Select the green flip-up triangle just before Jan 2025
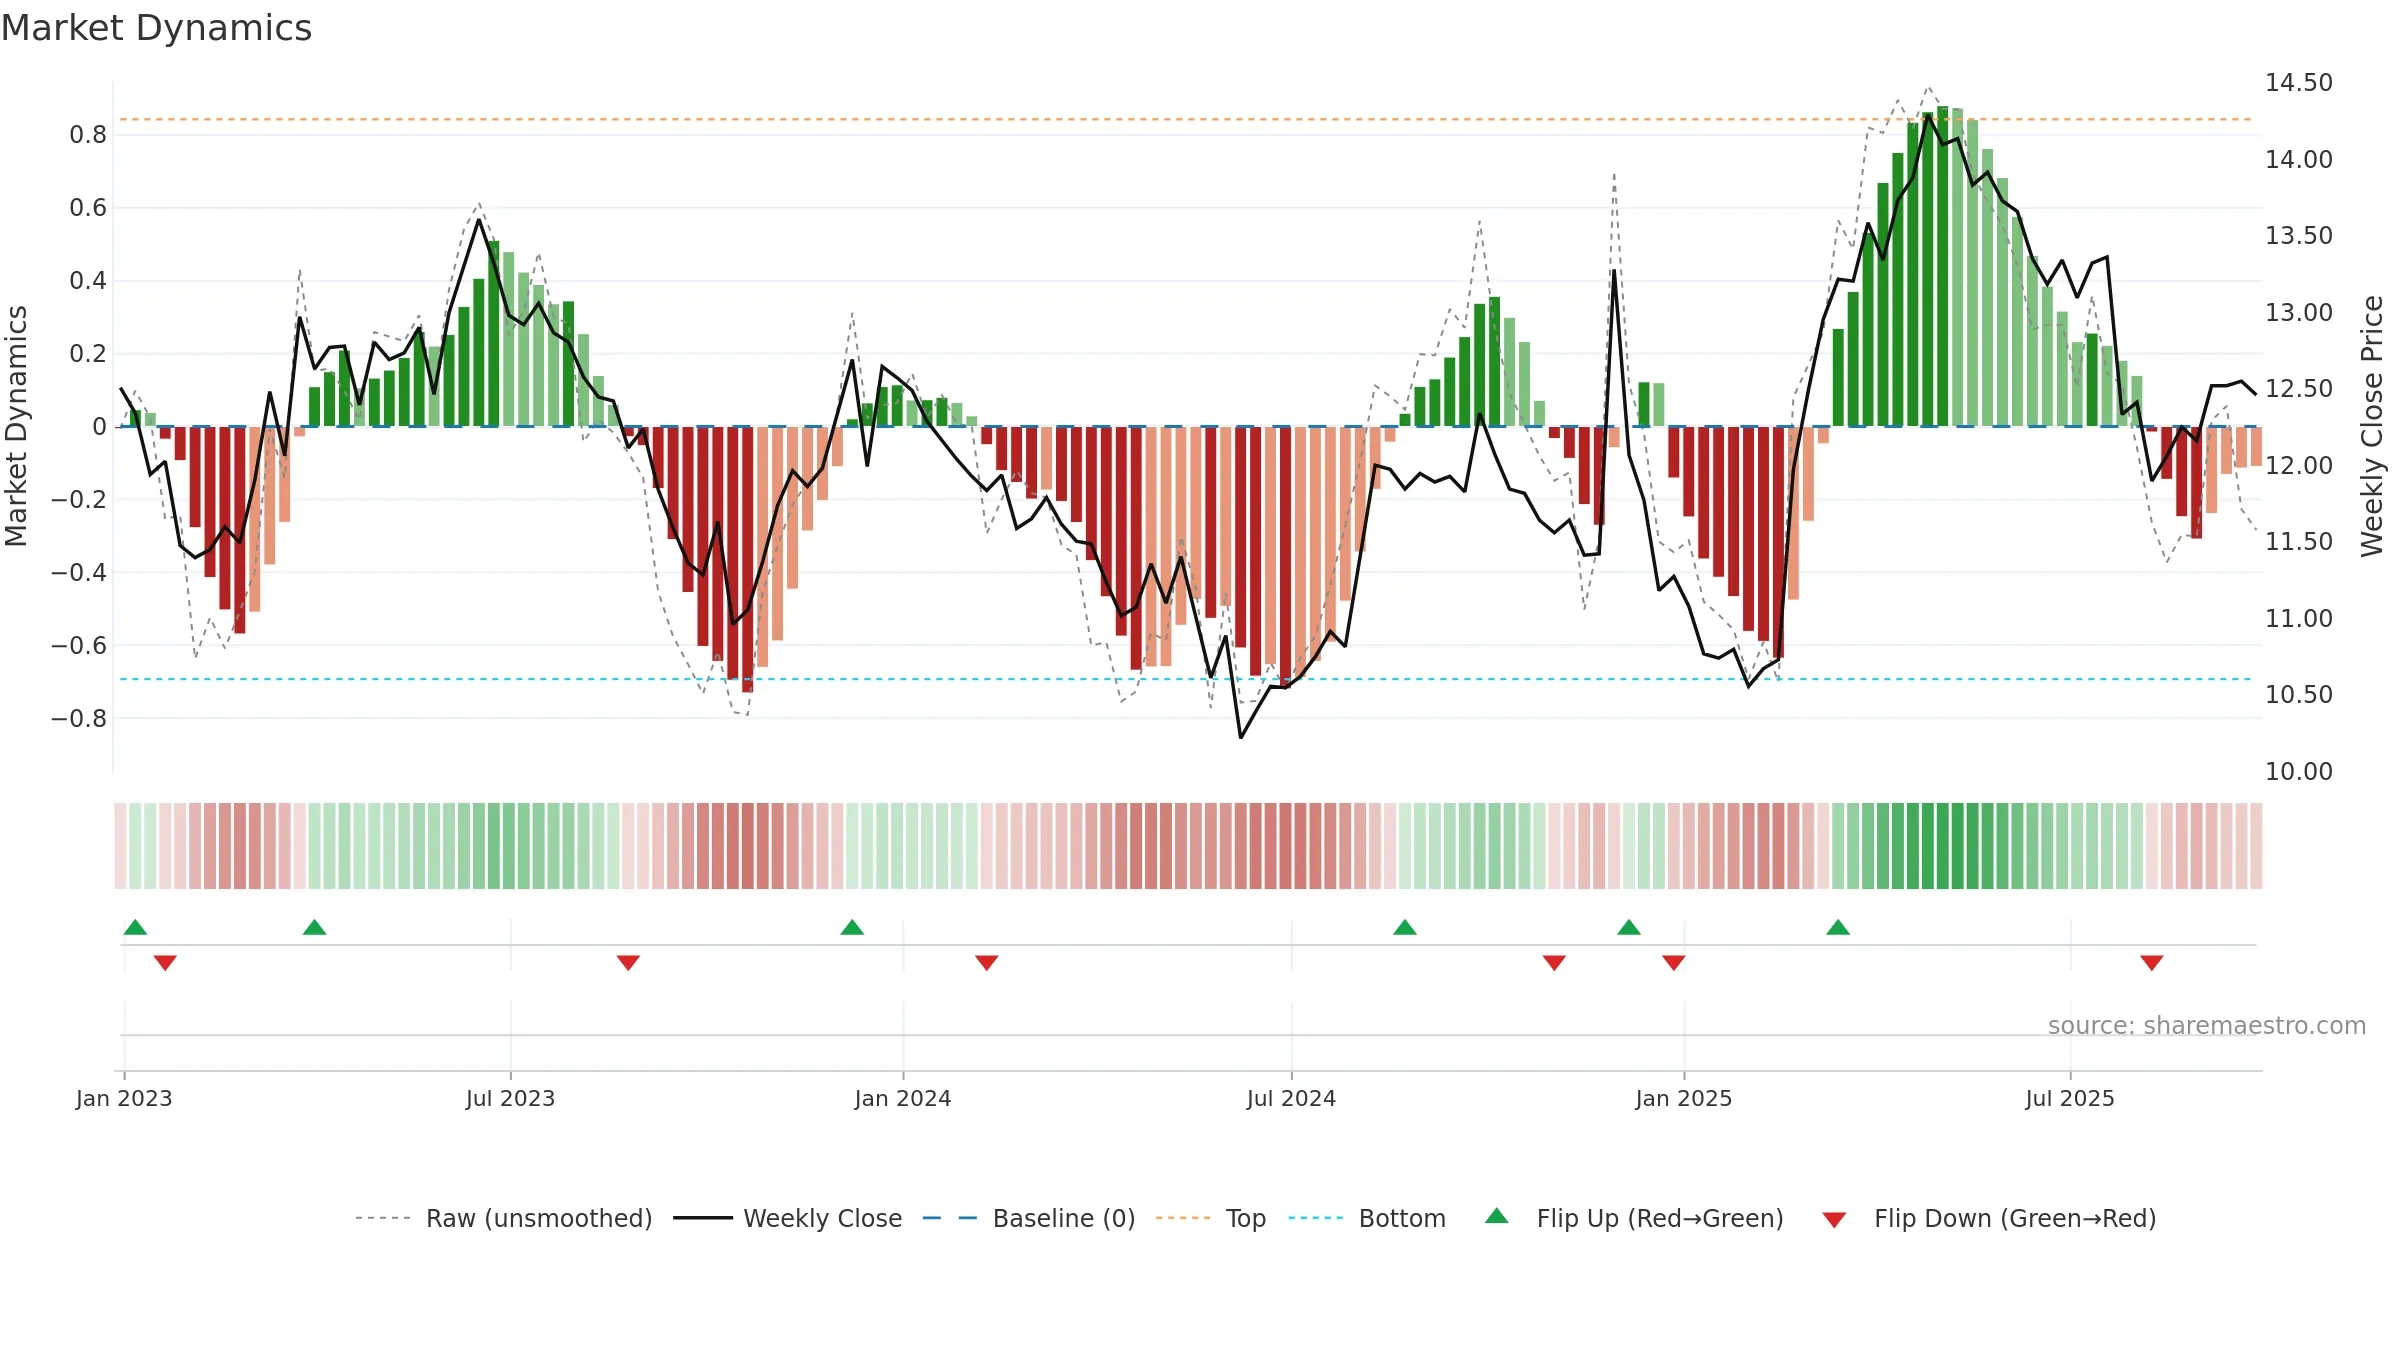This screenshot has height=1350, width=2400. (x=1629, y=927)
